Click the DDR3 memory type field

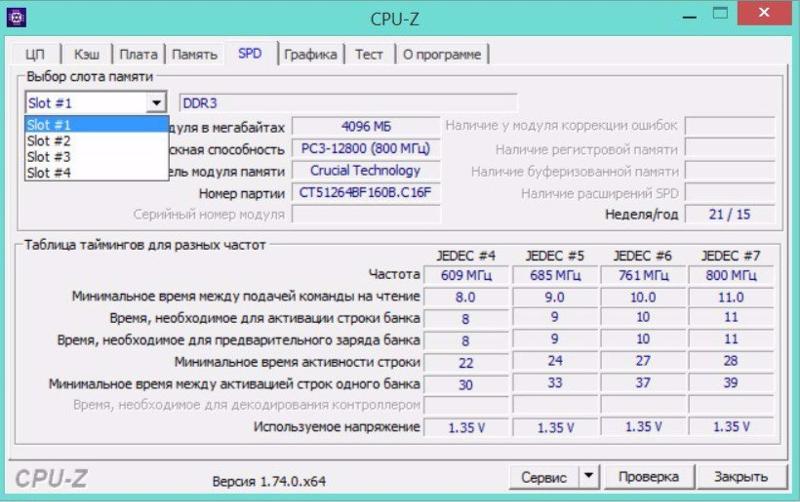(x=347, y=103)
